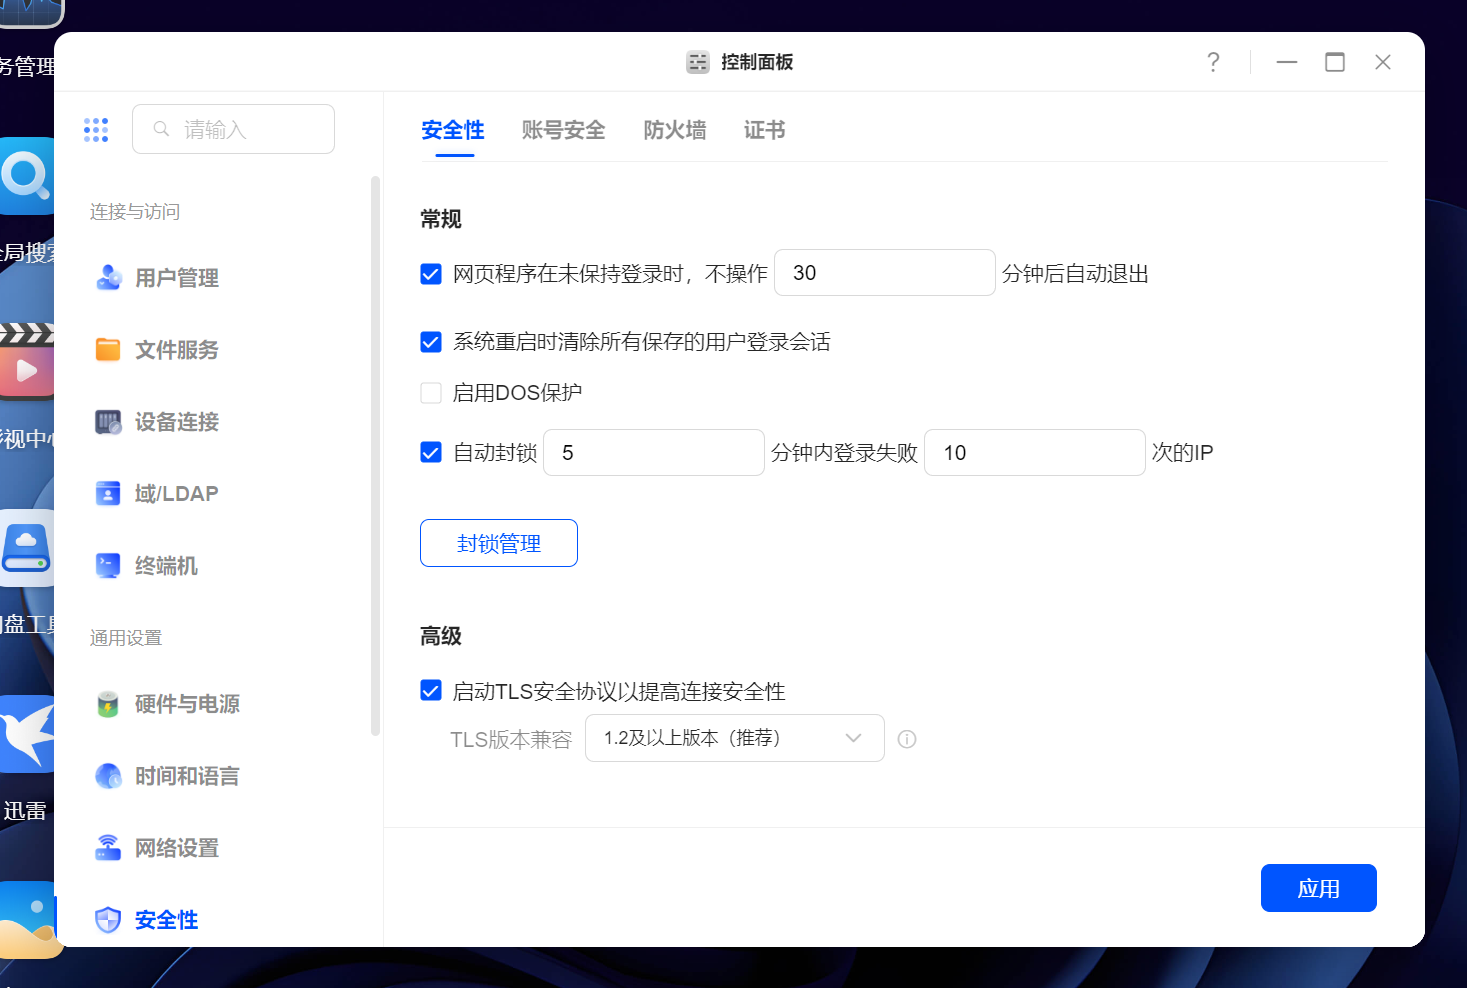Image resolution: width=1467 pixels, height=988 pixels.
Task: Click the TLS版本兼容 label
Action: [x=511, y=740]
